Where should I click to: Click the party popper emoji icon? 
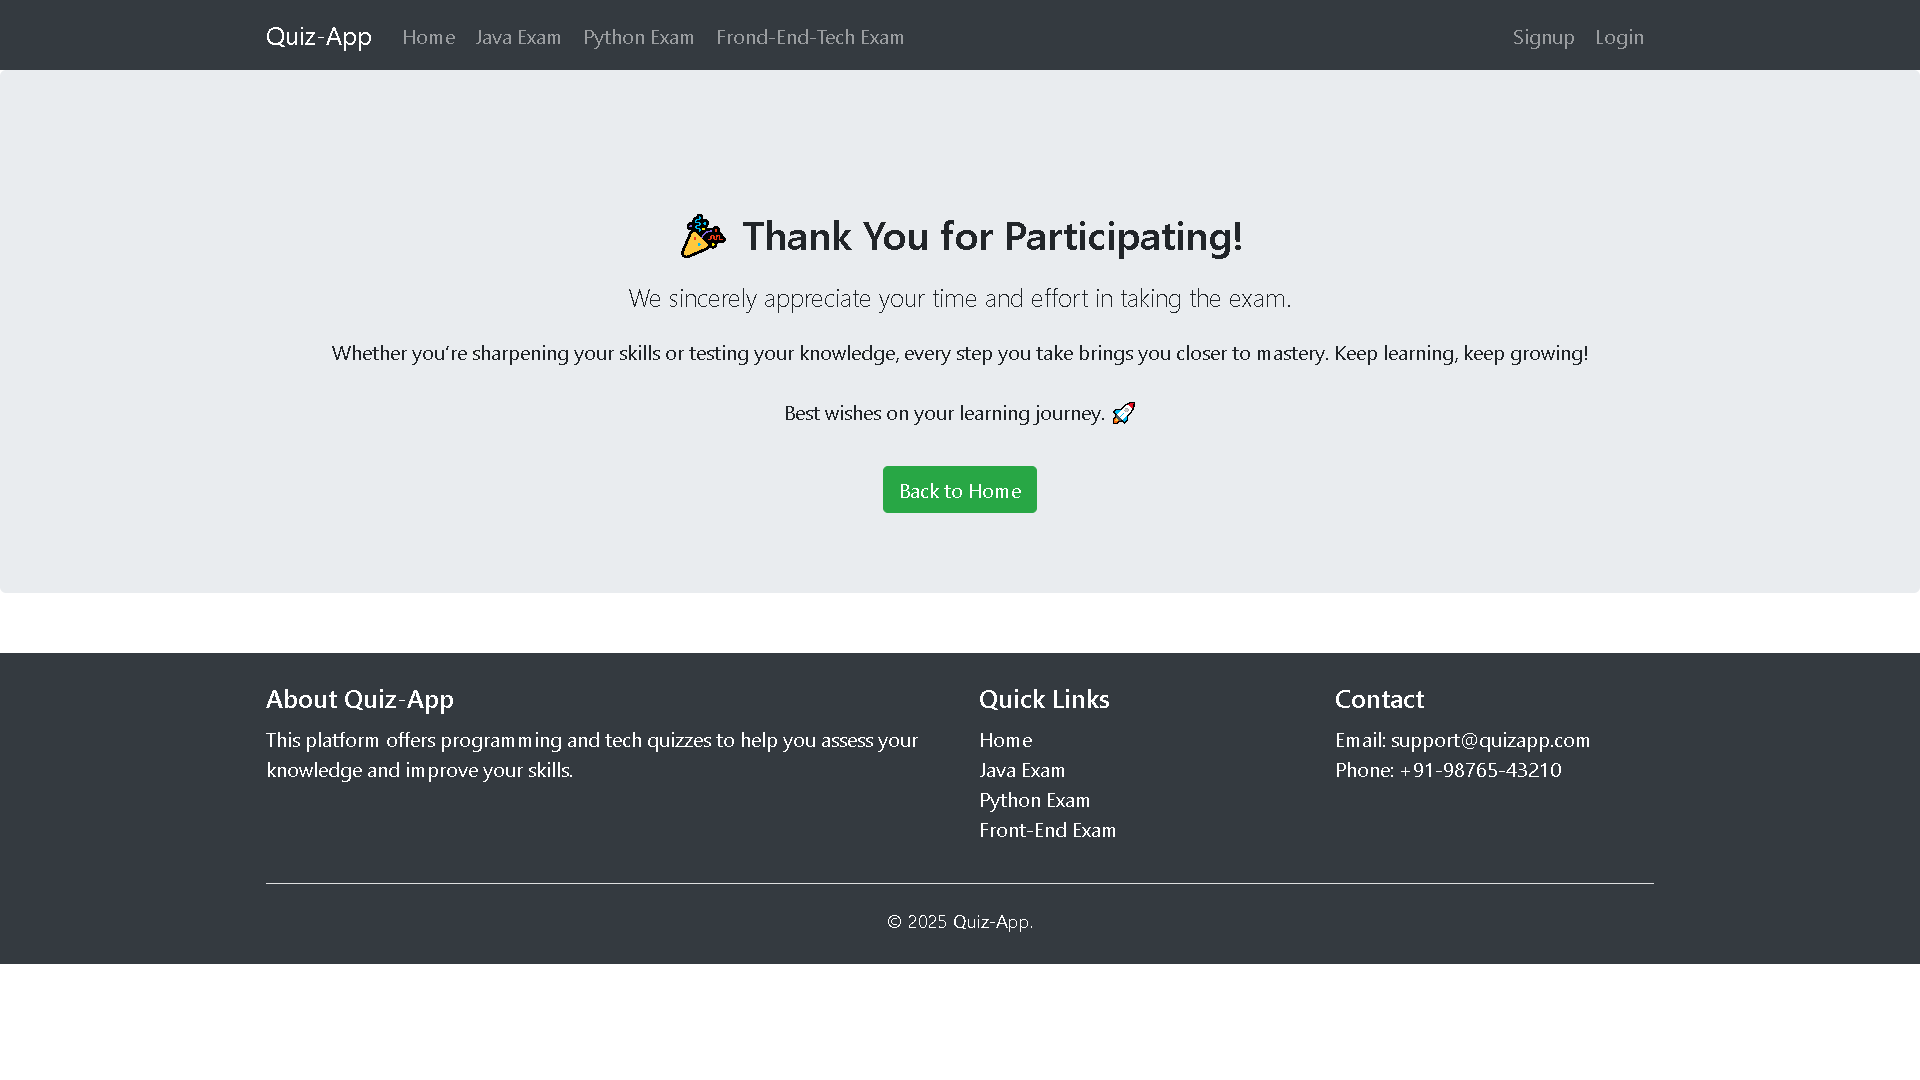click(x=703, y=236)
